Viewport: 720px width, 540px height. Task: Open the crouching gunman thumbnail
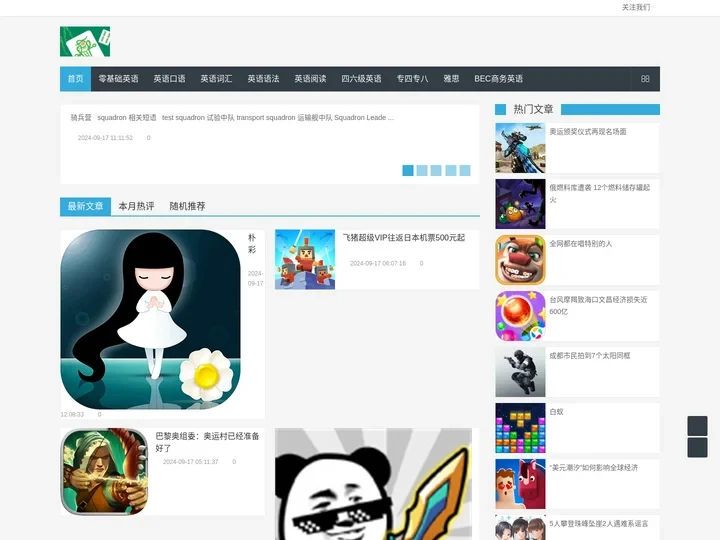click(x=520, y=372)
